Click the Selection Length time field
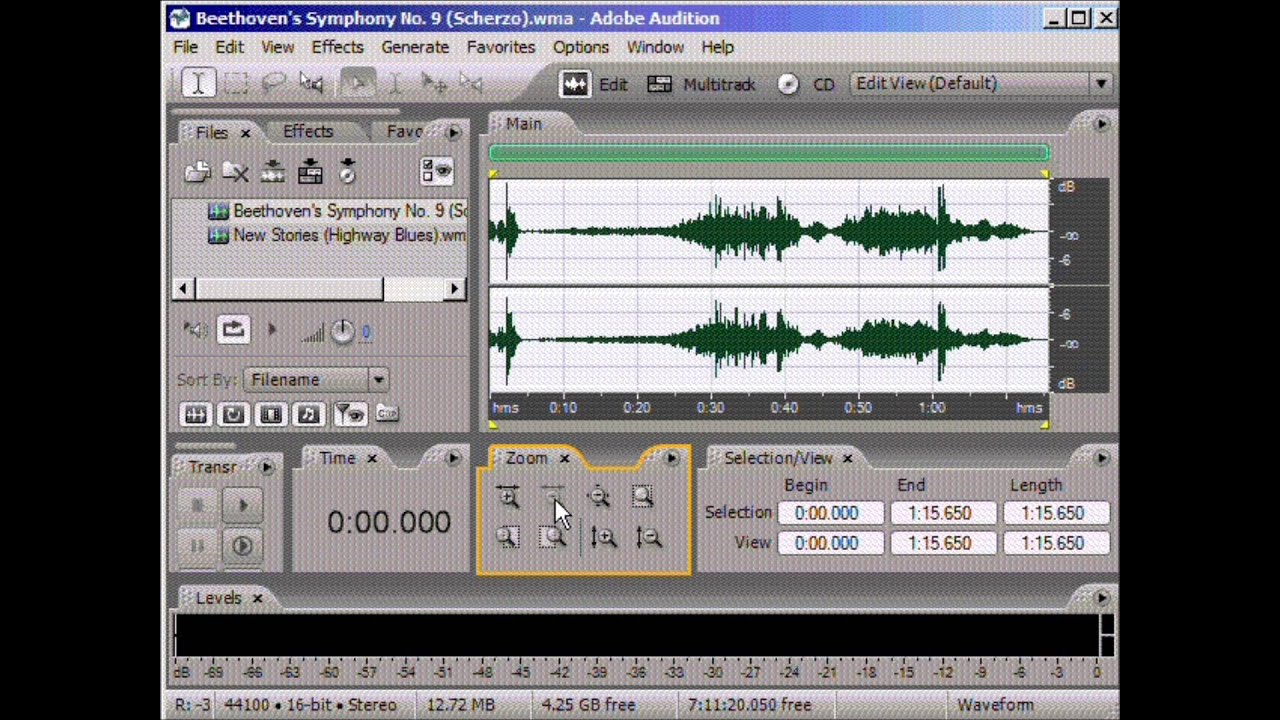Image resolution: width=1280 pixels, height=720 pixels. pos(1056,513)
